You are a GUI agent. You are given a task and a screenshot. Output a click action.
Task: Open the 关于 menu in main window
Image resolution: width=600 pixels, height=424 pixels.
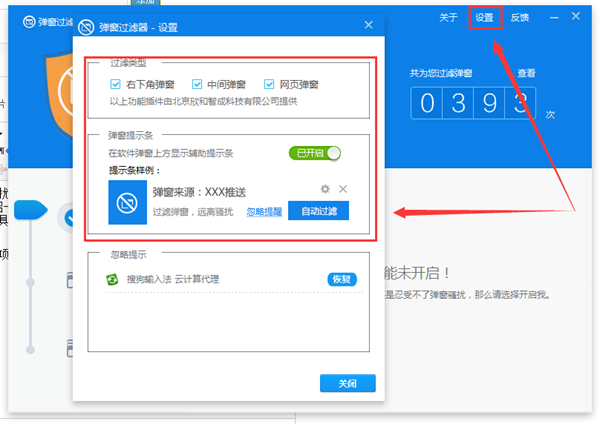pos(448,18)
